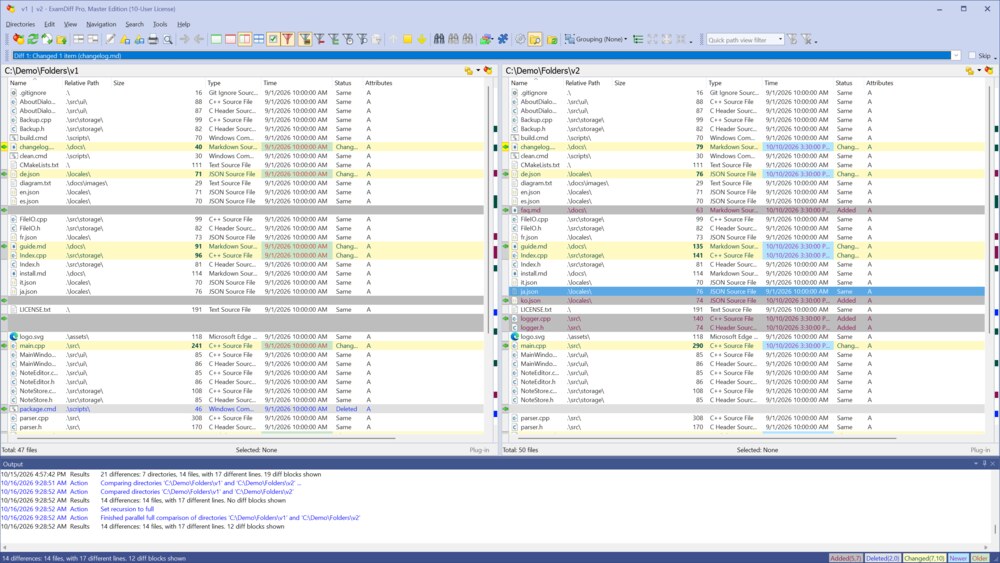Click the highlighted folder with magnifier icon
Image resolution: width=1000 pixels, height=563 pixels.
click(535, 40)
